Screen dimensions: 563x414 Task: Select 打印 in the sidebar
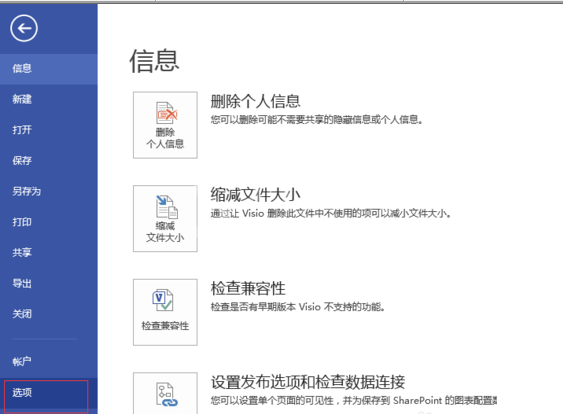(48, 222)
